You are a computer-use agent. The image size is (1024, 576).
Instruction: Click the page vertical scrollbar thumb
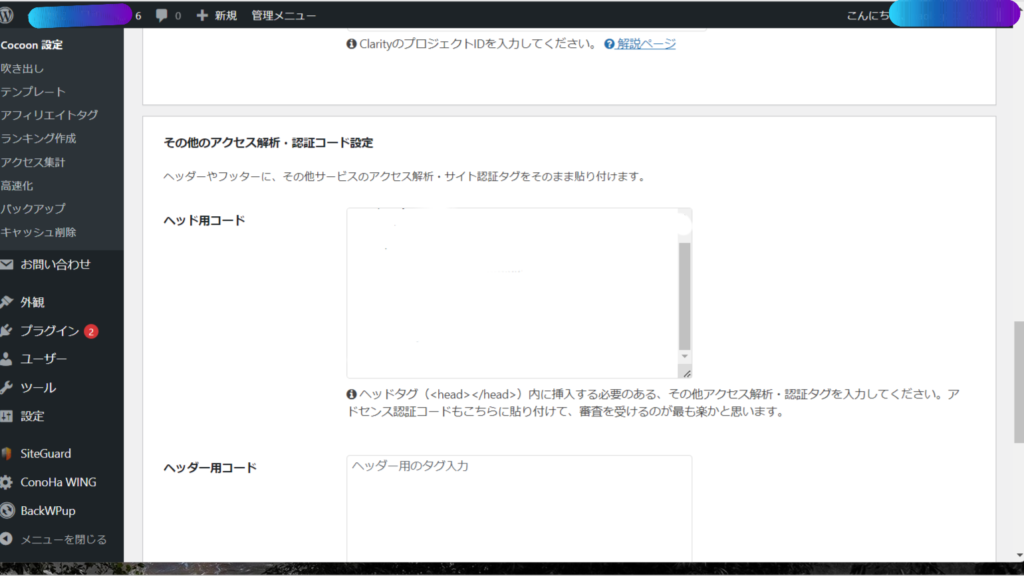pyautogui.click(x=1018, y=383)
